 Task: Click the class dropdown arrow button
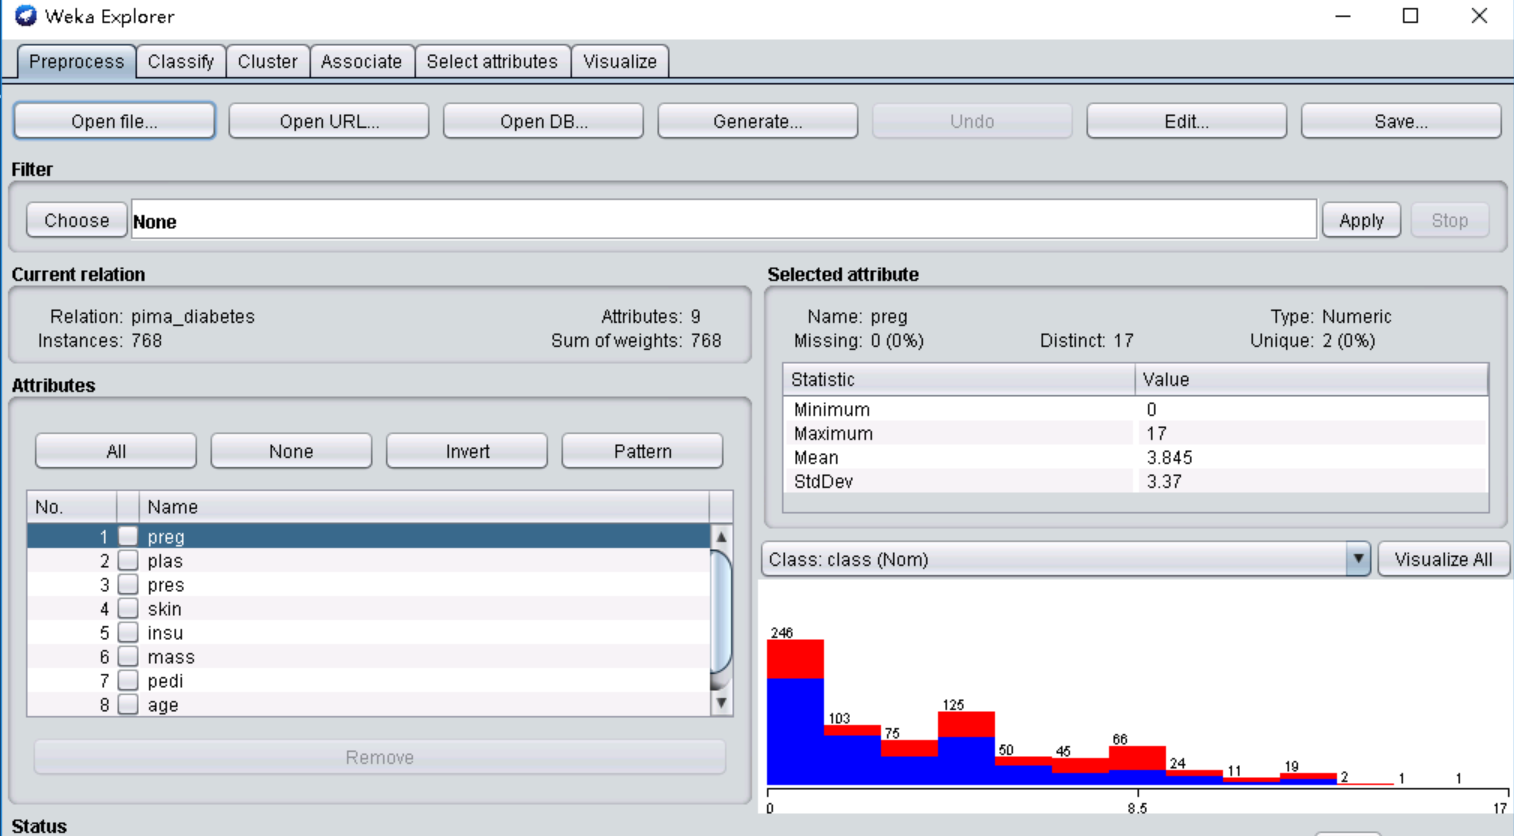(1357, 559)
